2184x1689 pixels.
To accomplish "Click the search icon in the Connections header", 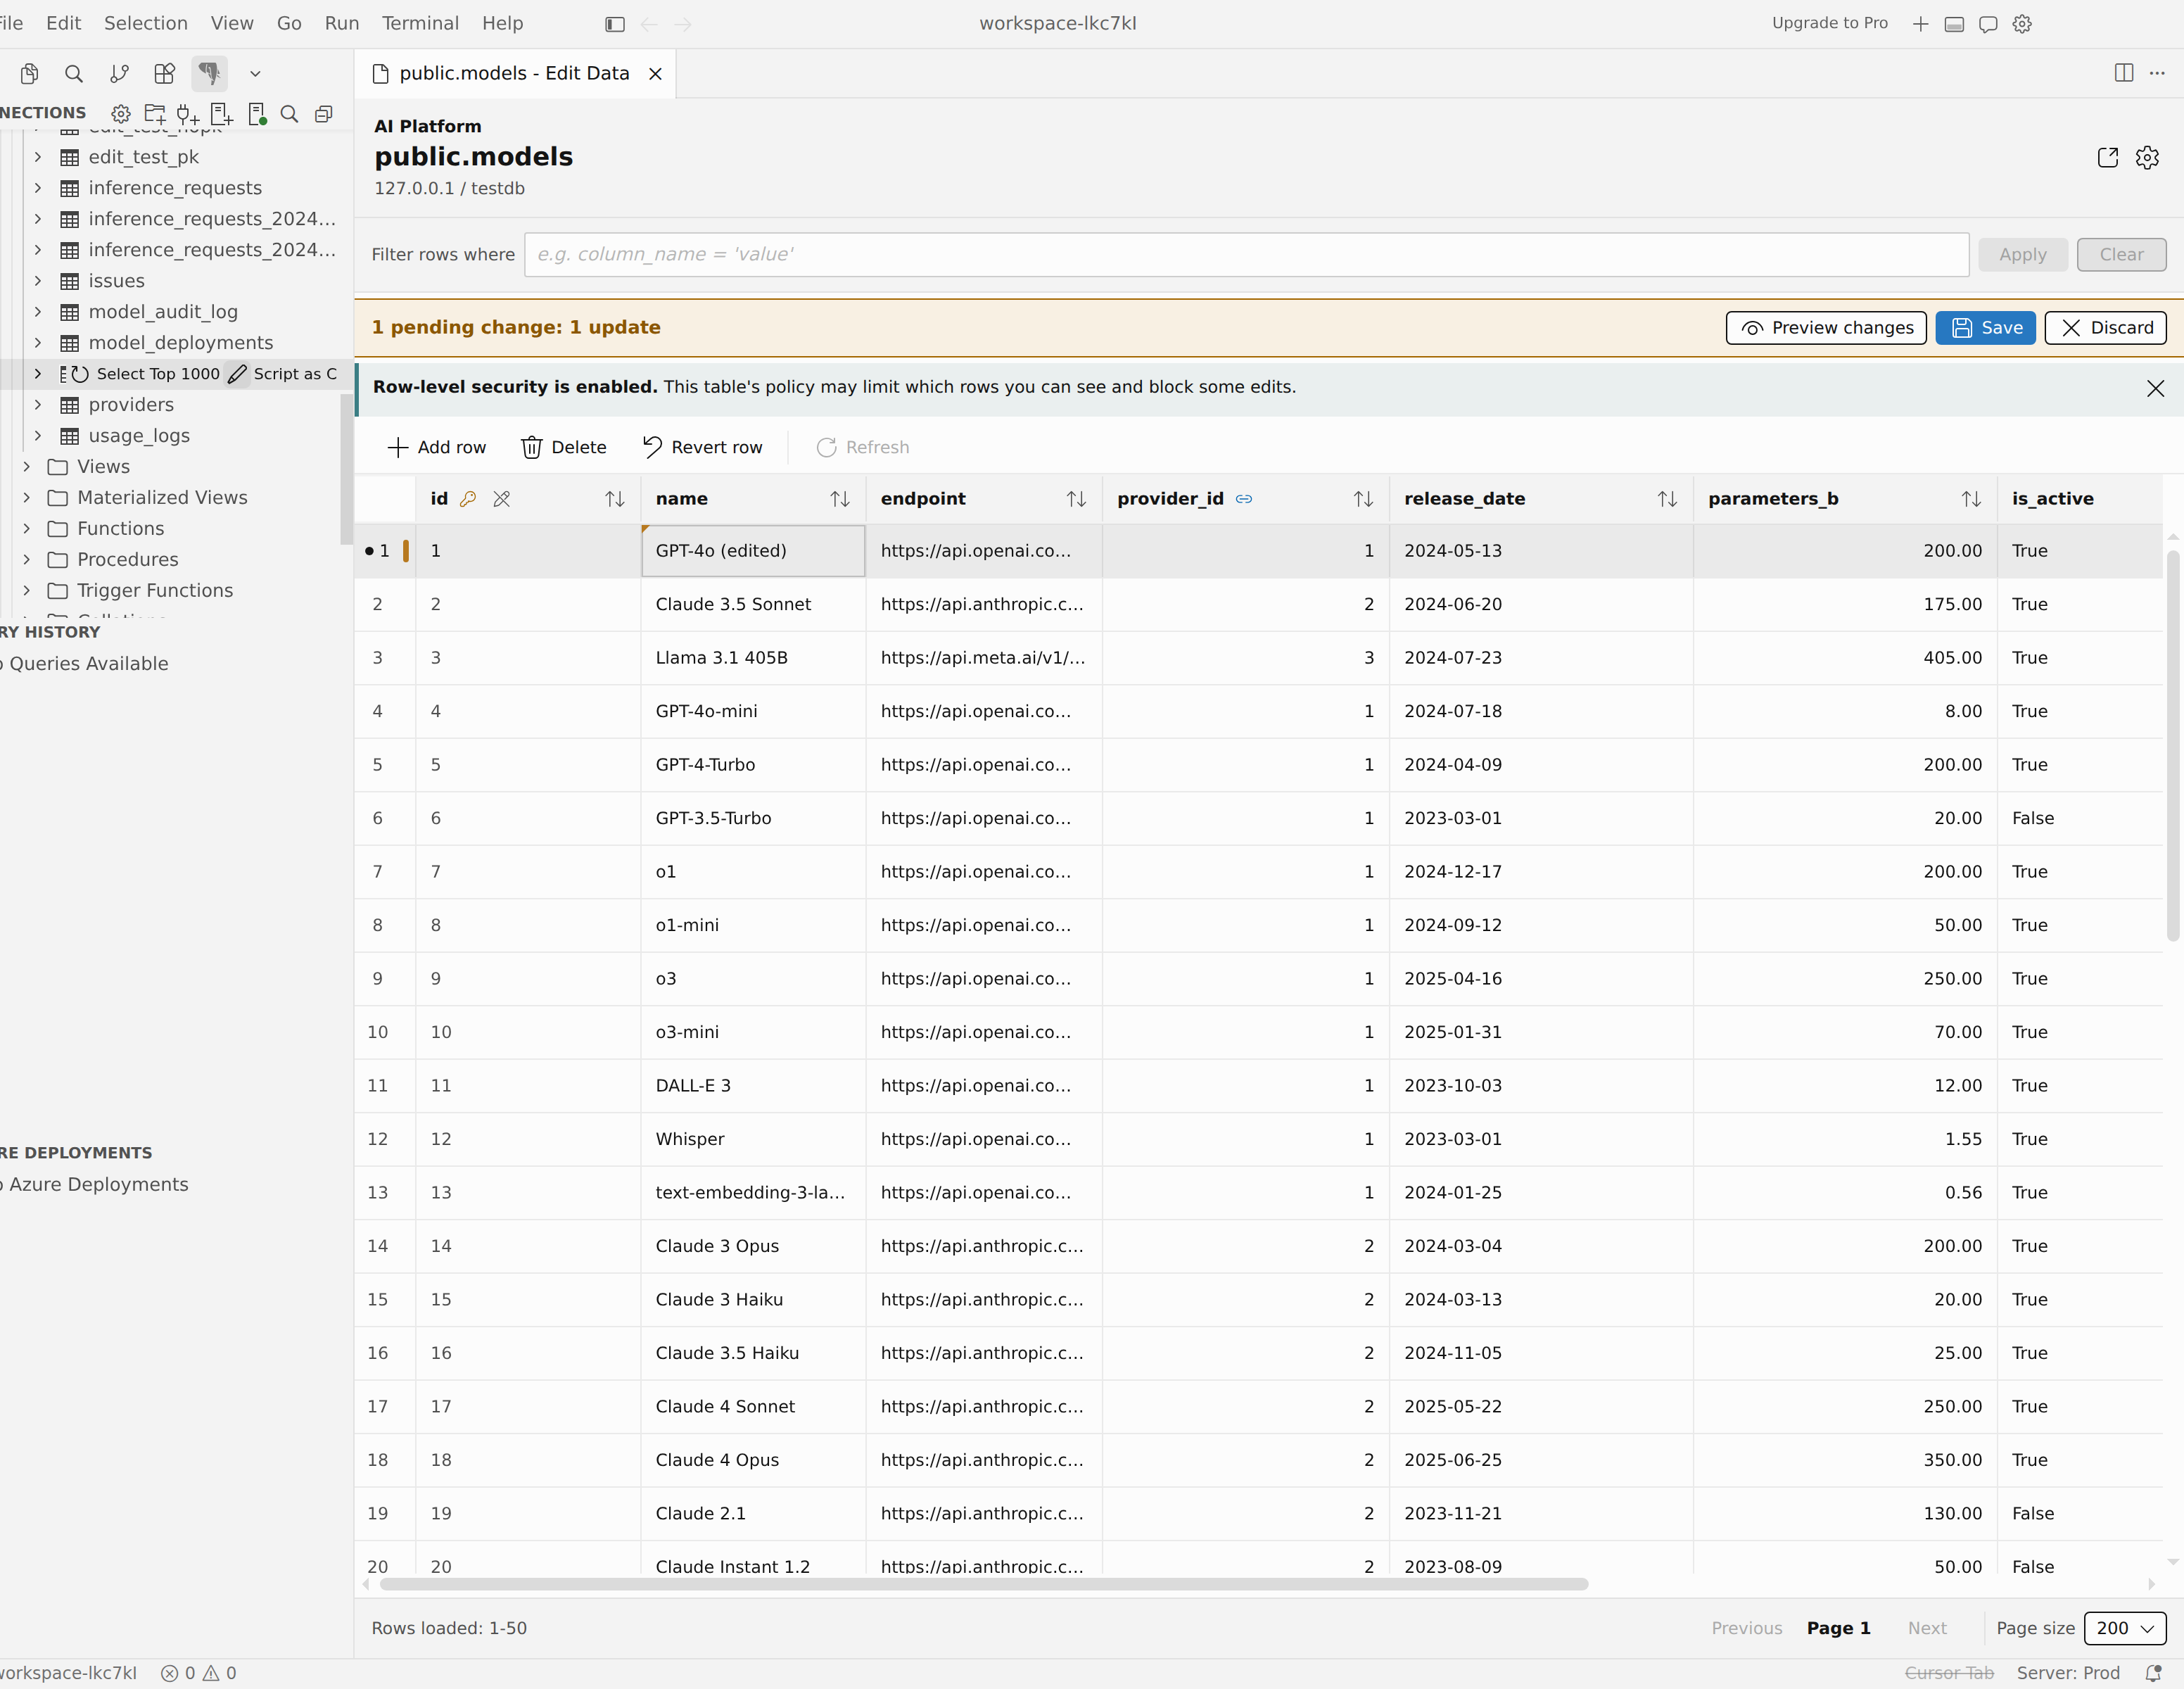I will [x=289, y=113].
